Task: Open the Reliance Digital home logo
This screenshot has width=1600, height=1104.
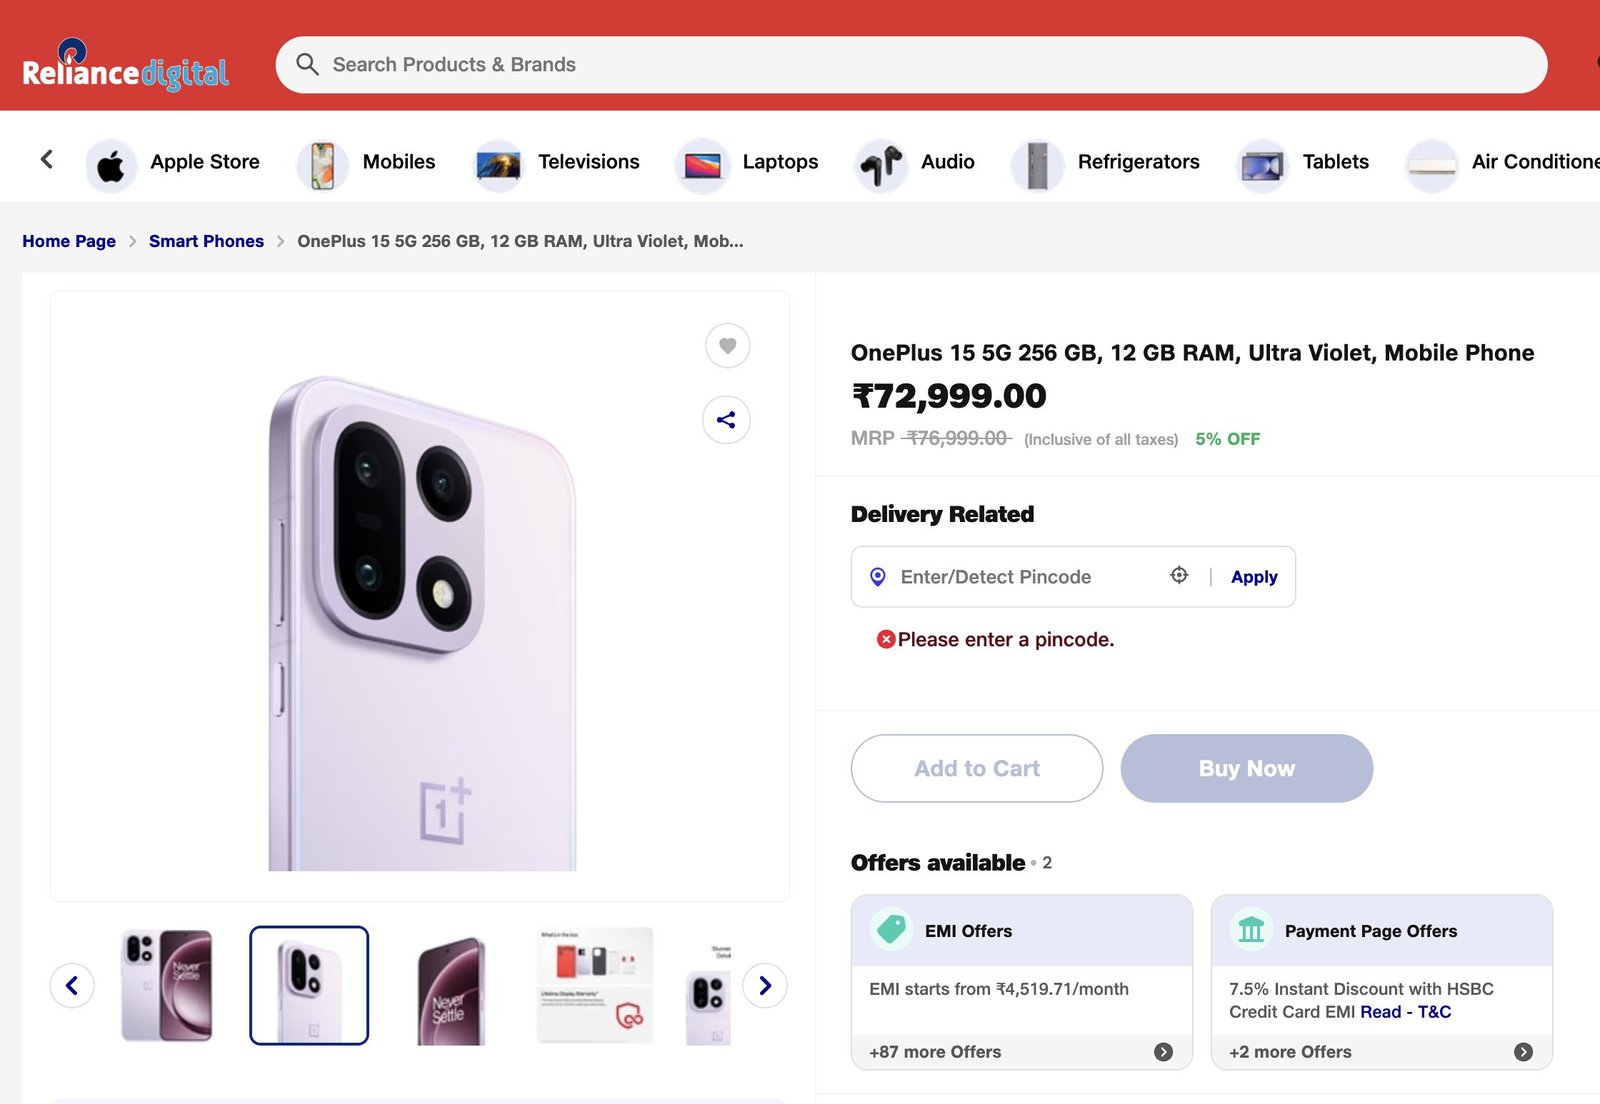Action: tap(125, 67)
